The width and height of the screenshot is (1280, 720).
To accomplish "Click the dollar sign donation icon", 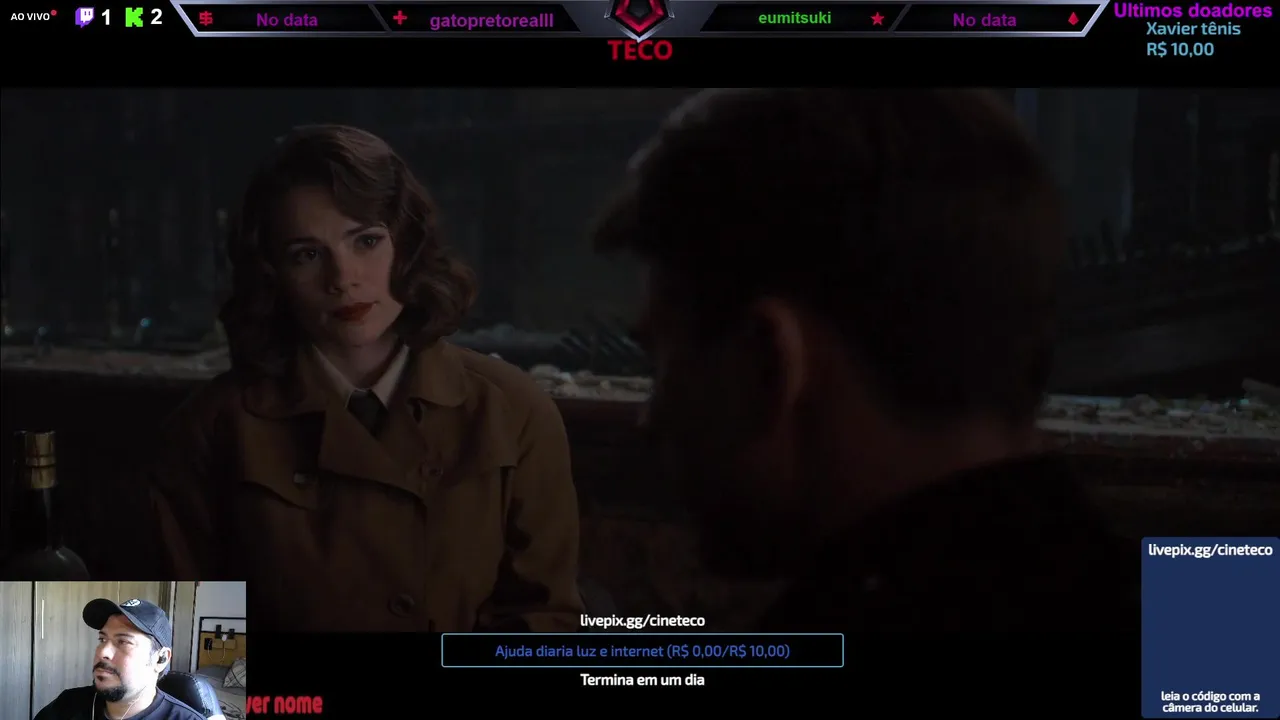I will tap(206, 19).
